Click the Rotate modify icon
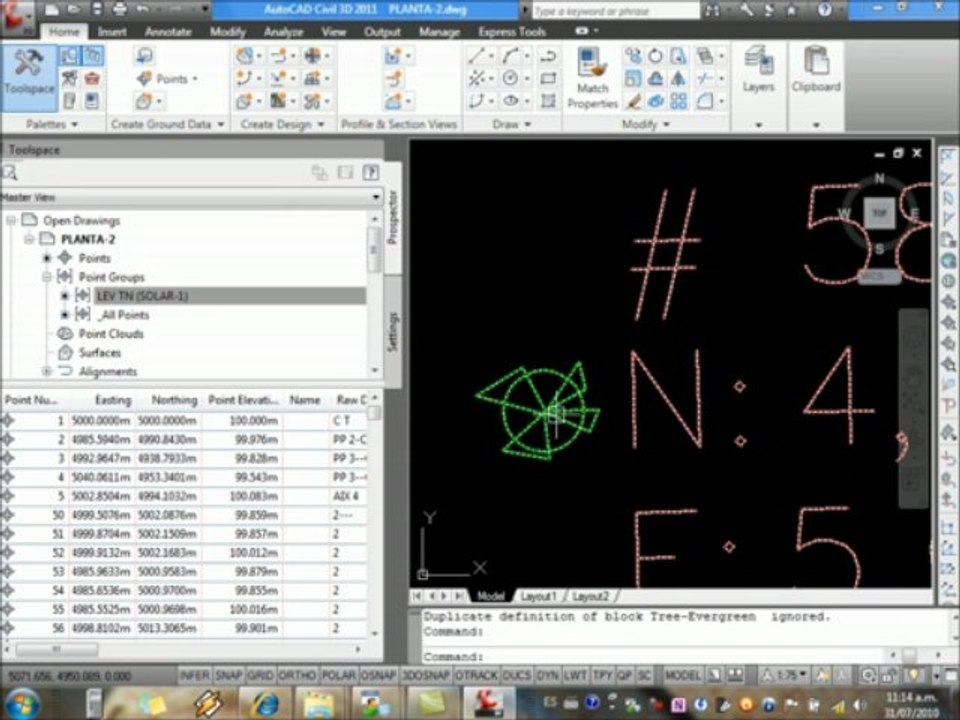Image resolution: width=960 pixels, height=720 pixels. [655, 56]
